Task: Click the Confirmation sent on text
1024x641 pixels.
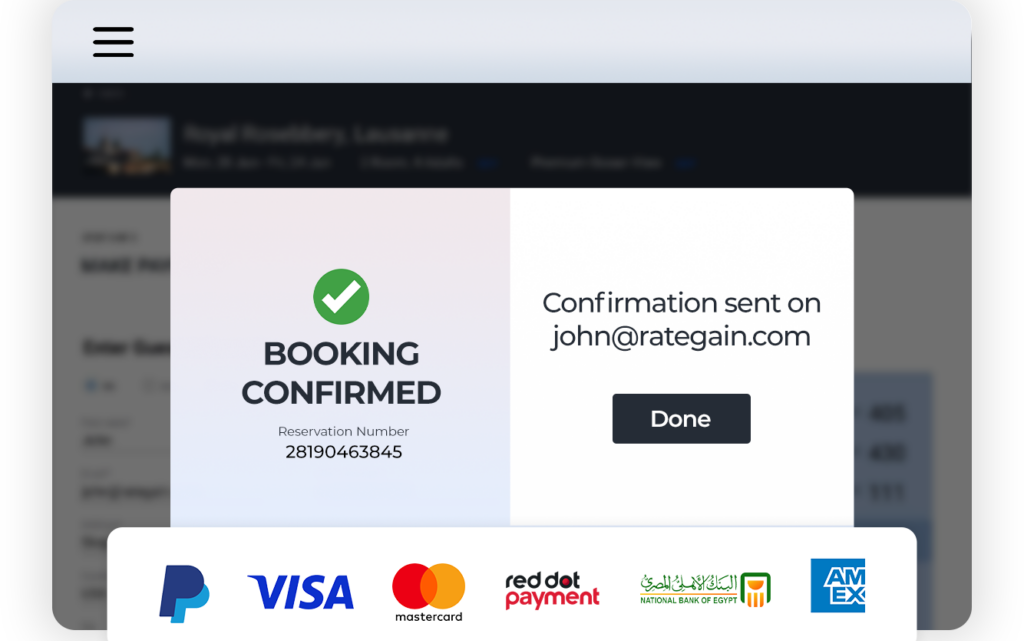Action: point(681,303)
